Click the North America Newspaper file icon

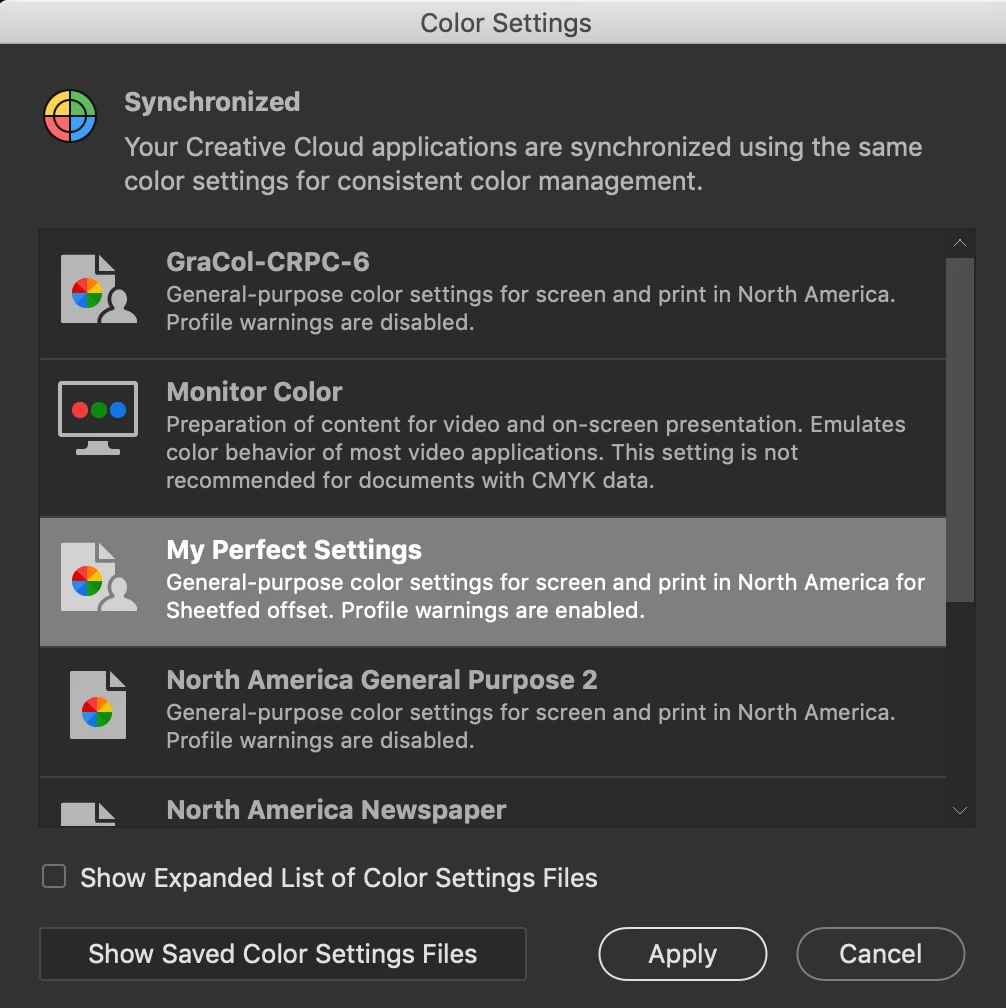point(88,814)
